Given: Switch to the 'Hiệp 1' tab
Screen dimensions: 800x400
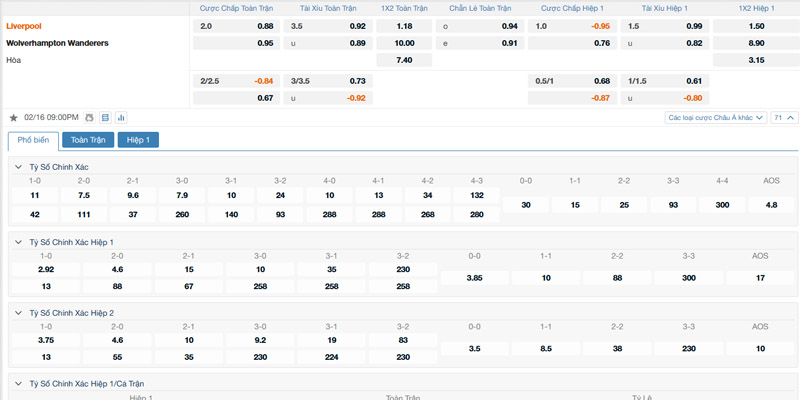Looking at the screenshot, I should point(138,140).
